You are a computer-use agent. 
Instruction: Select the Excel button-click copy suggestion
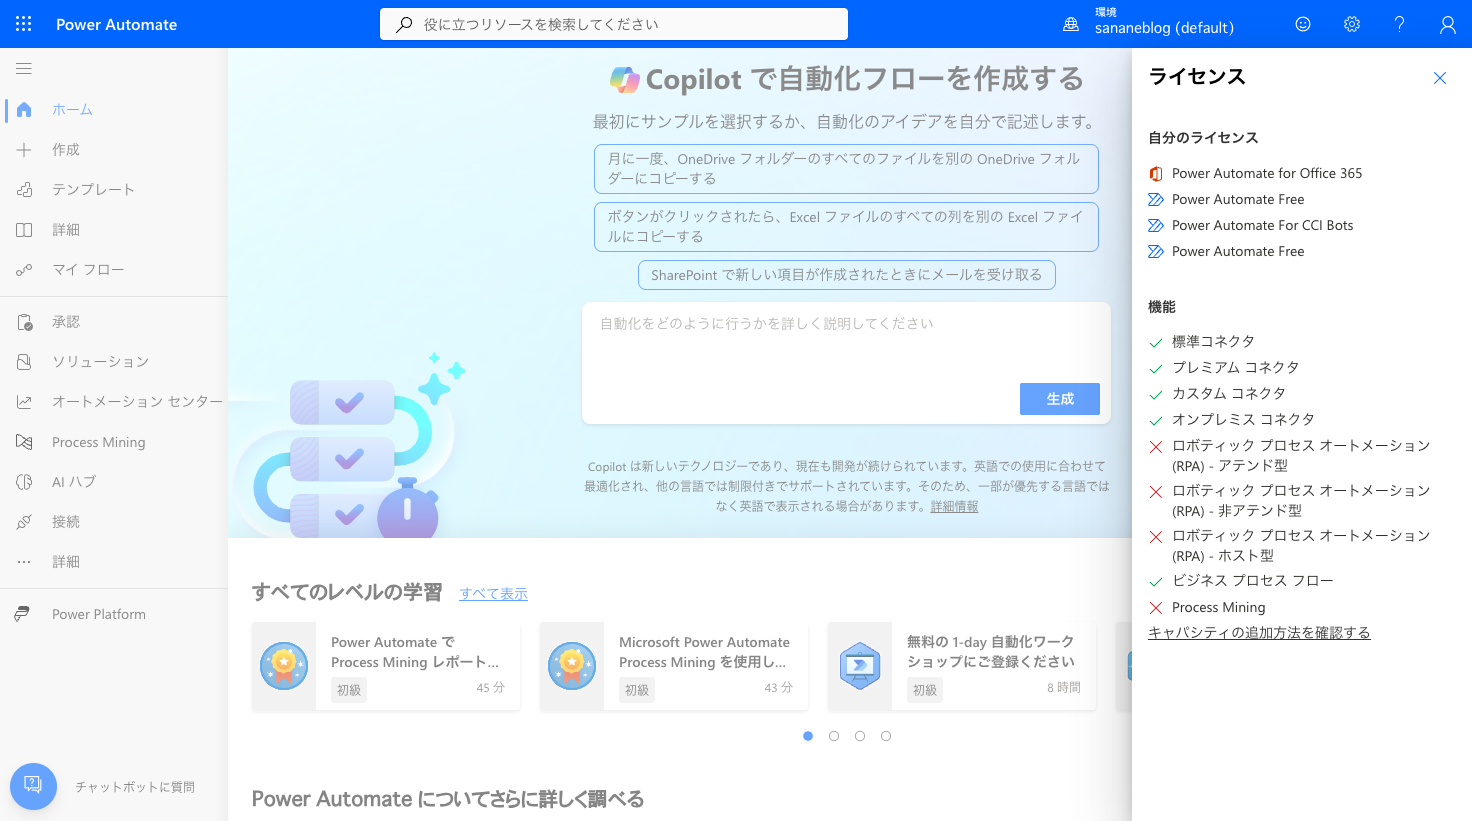point(846,227)
